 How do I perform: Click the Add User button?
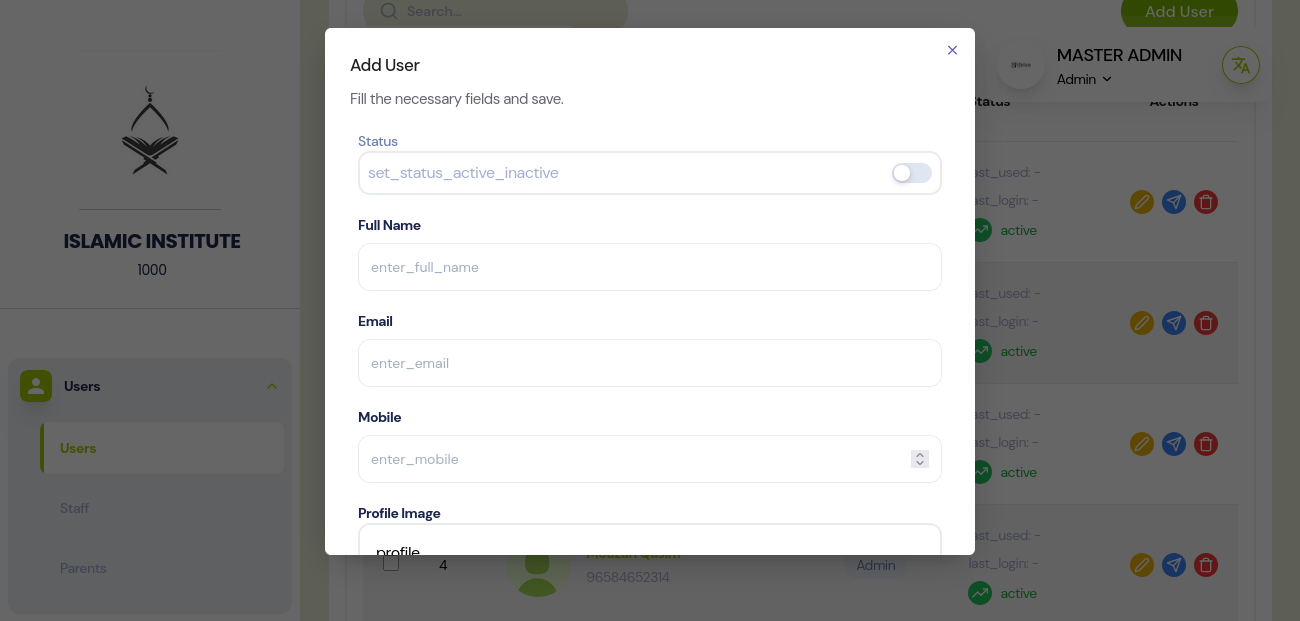coord(1179,12)
